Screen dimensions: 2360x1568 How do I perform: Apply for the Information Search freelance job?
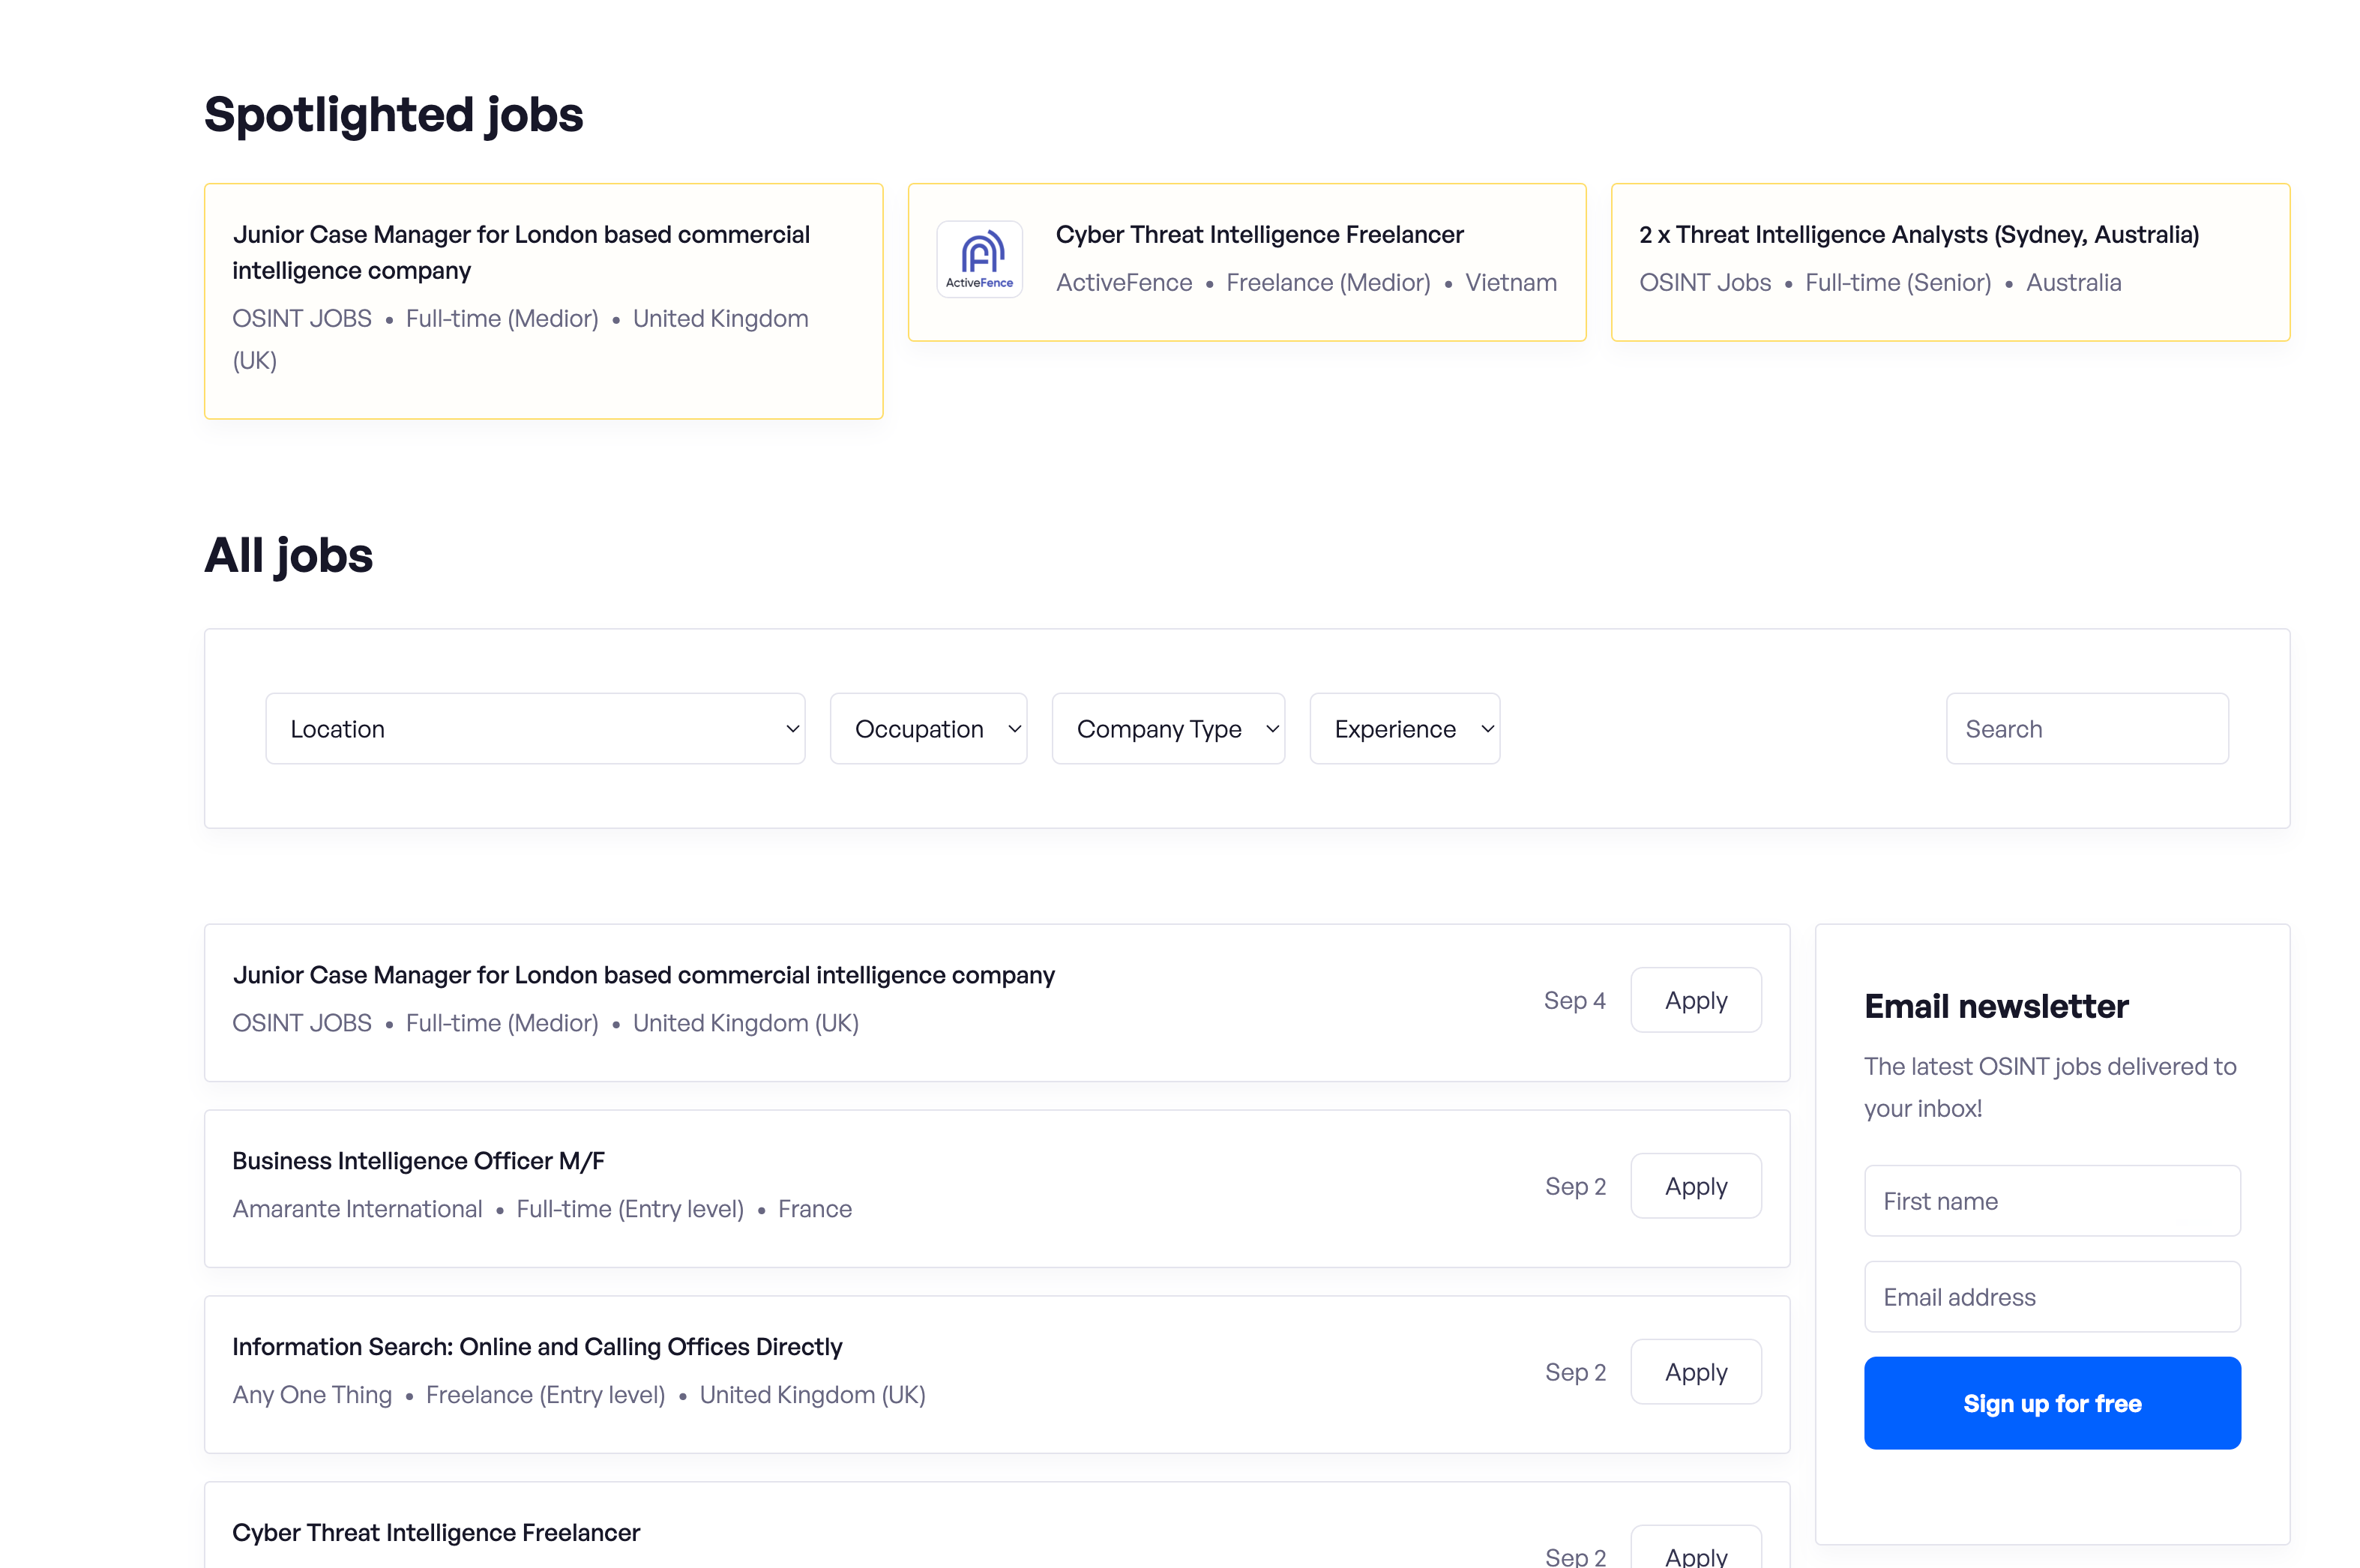point(1695,1371)
